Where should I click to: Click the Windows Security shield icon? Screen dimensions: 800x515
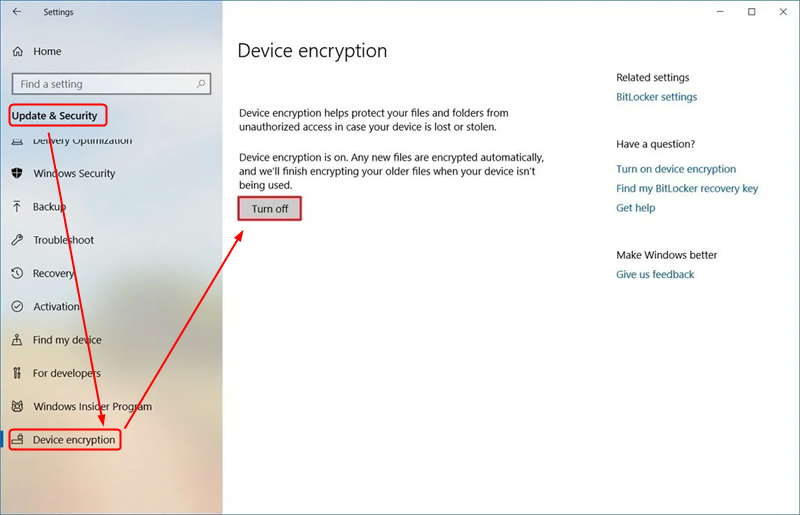tap(17, 173)
